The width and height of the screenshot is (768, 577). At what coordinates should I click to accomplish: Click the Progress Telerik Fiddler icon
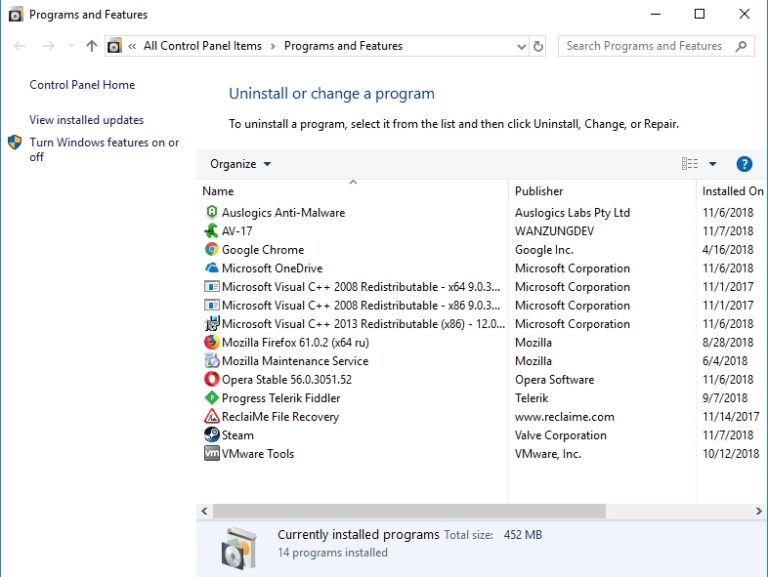coord(212,398)
